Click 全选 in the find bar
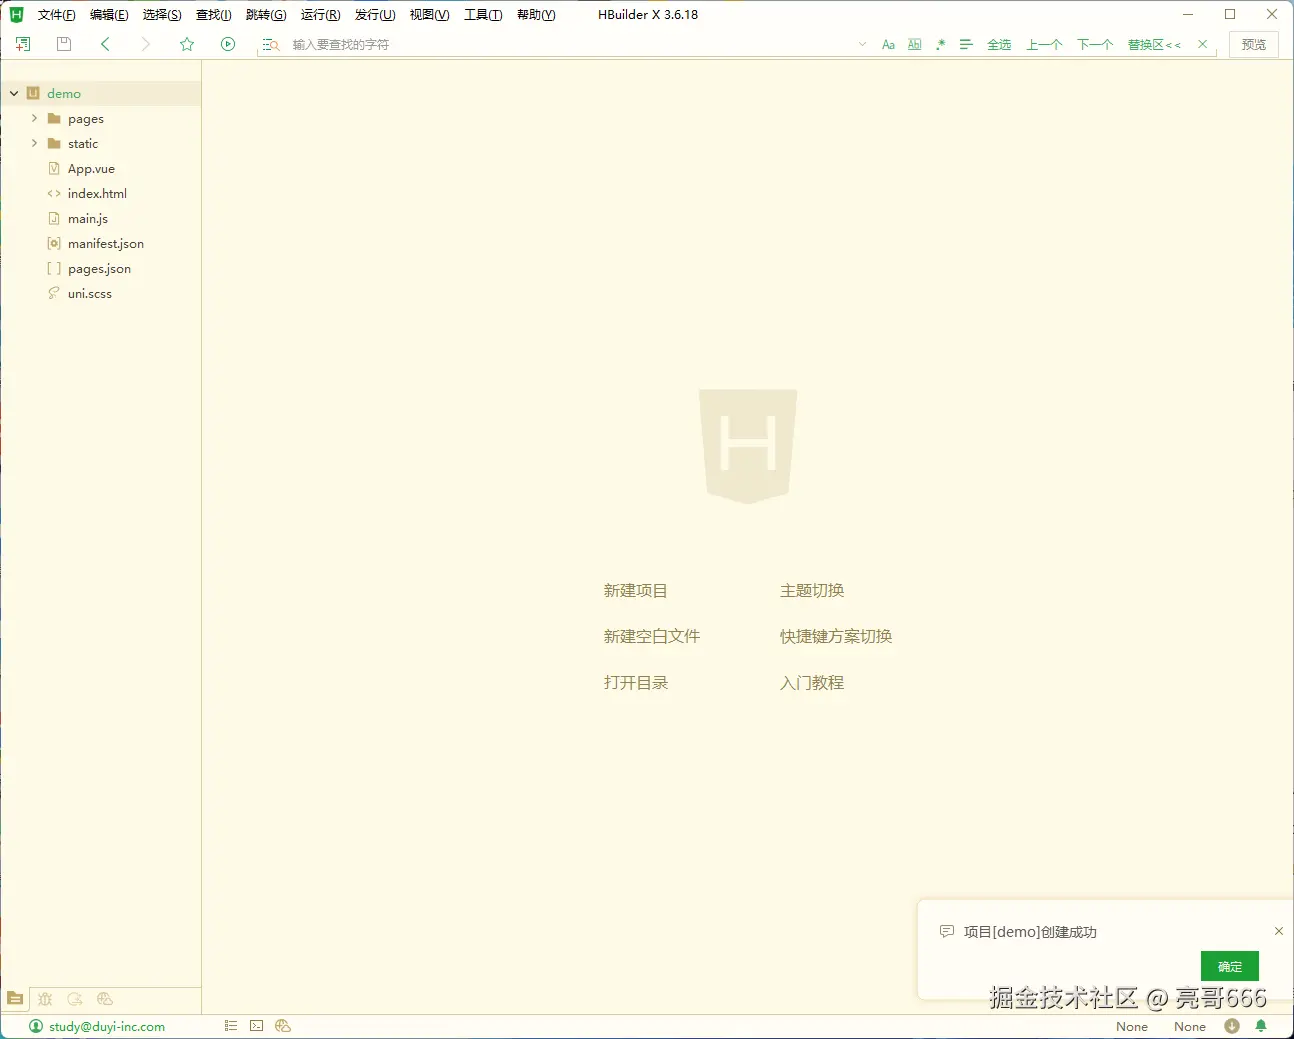 tap(999, 45)
